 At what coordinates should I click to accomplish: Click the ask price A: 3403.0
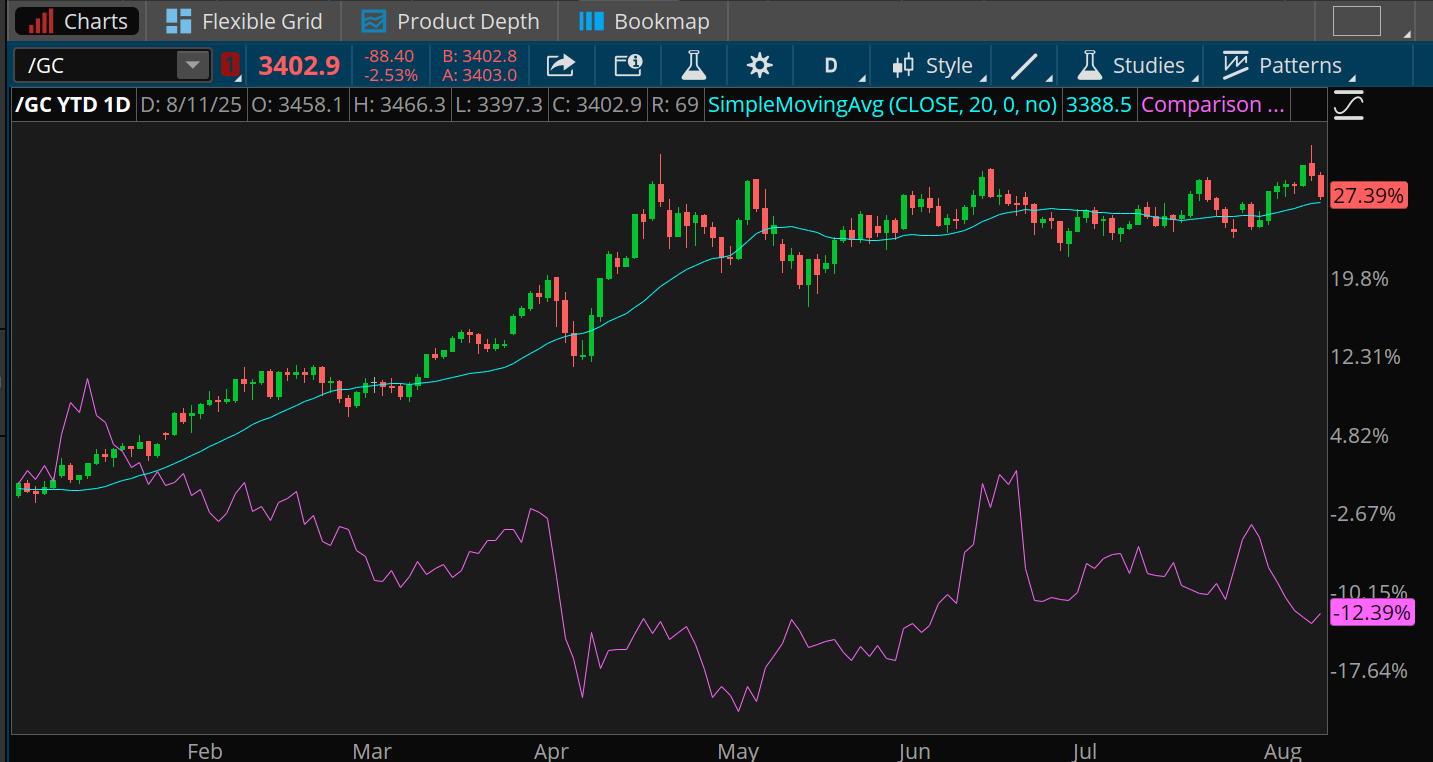point(479,75)
